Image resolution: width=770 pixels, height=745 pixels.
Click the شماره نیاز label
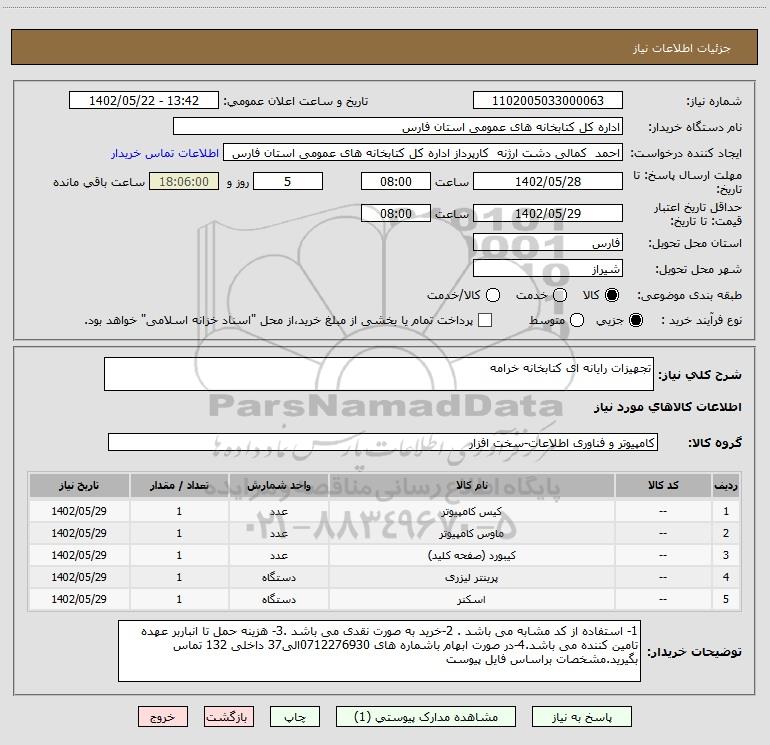(x=714, y=102)
